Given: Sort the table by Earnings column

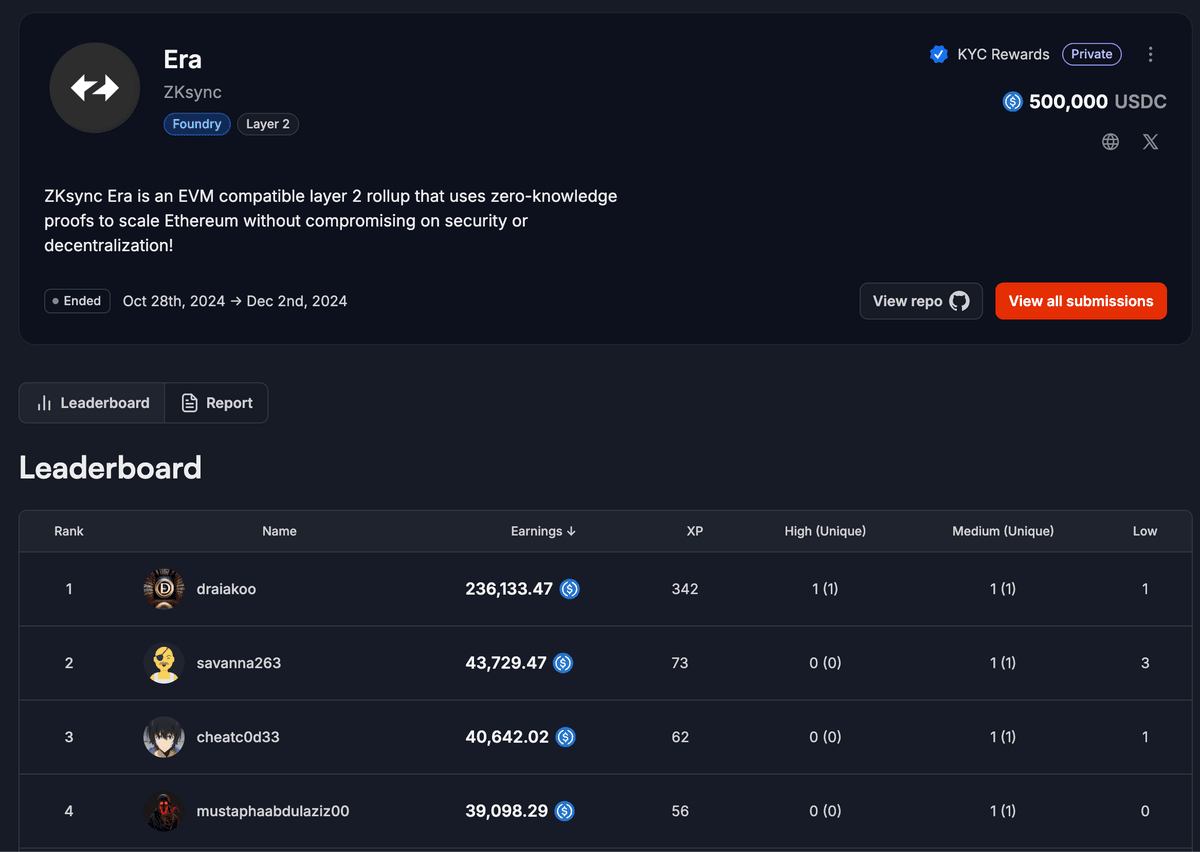Looking at the screenshot, I should [542, 531].
